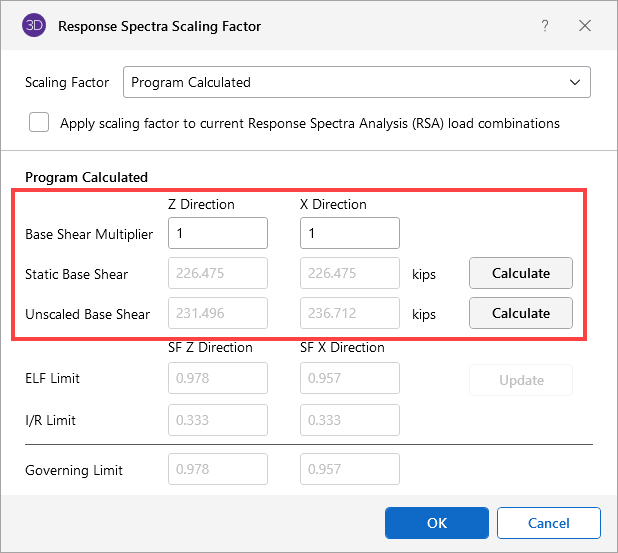Cancel the scaling factor dialog
Viewport: 618px width, 553px height.
pyautogui.click(x=548, y=523)
